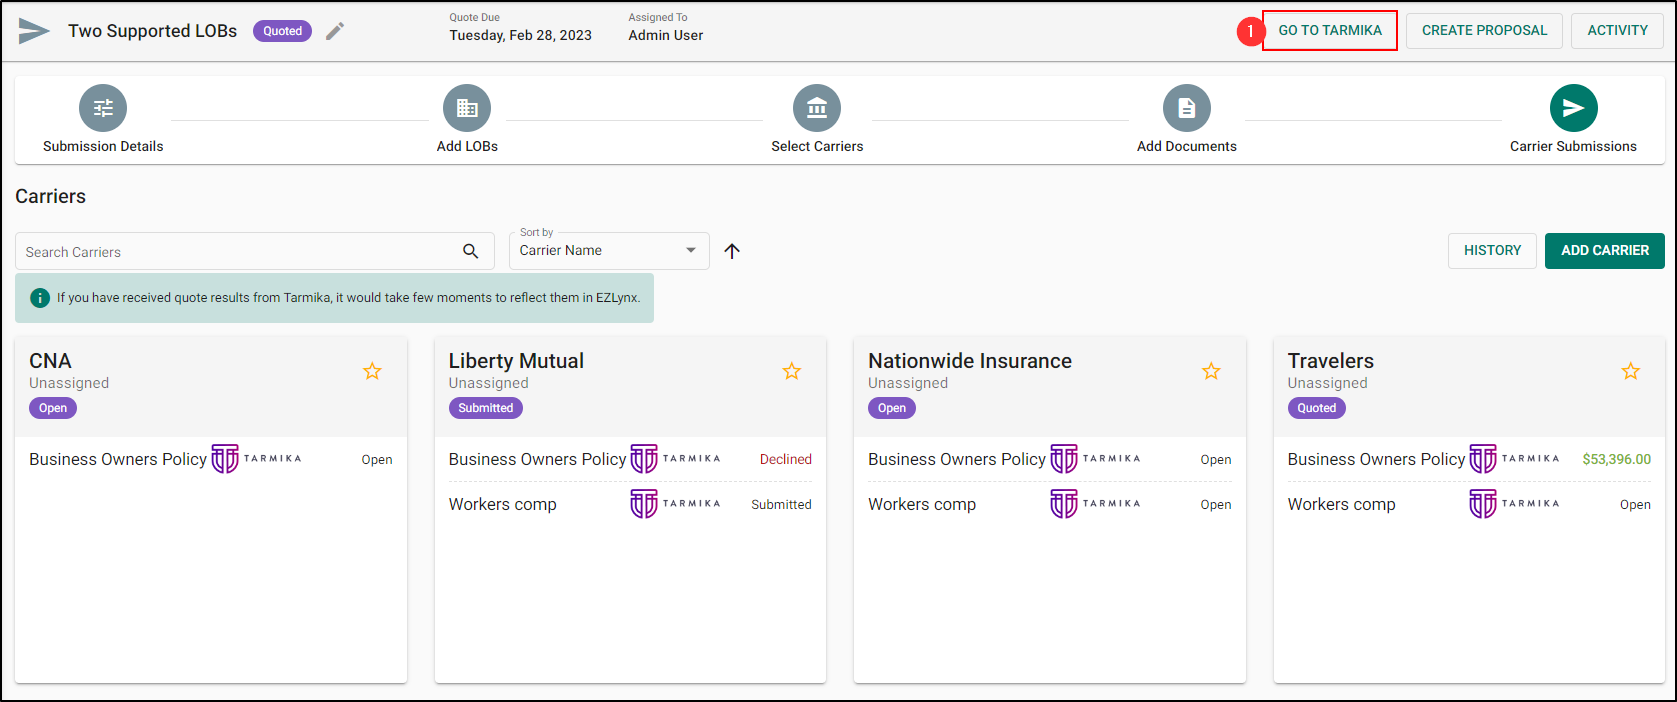Click Tarmika logo on Travelers Workers comp

click(1514, 504)
